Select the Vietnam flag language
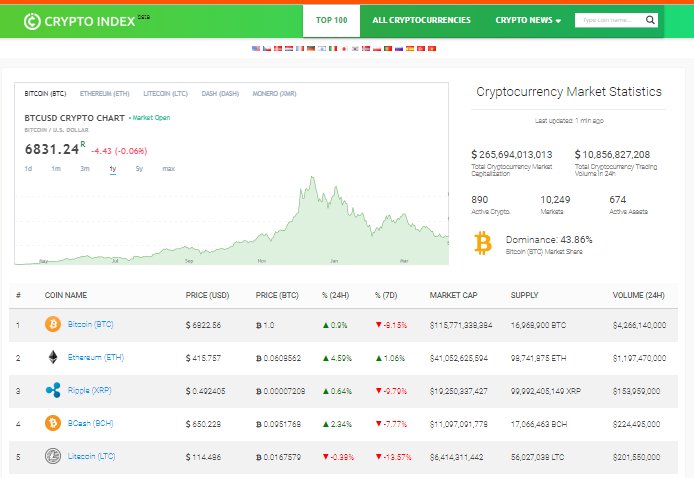Viewport: 694px width, 478px height. point(432,48)
